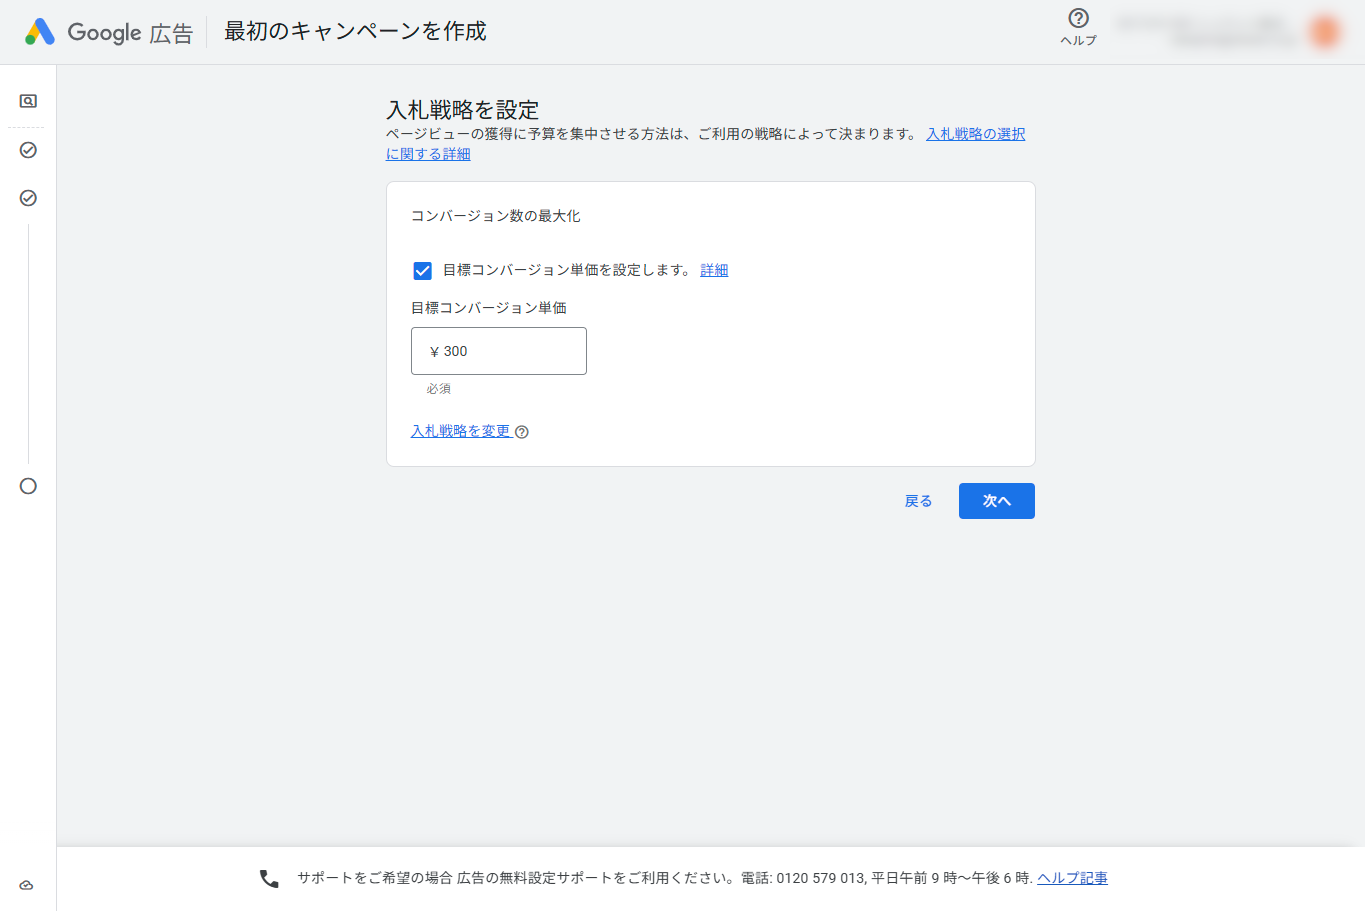The width and height of the screenshot is (1365, 911).
Task: Open 入札戦略の選択に関する詳細 link
Action: (974, 133)
